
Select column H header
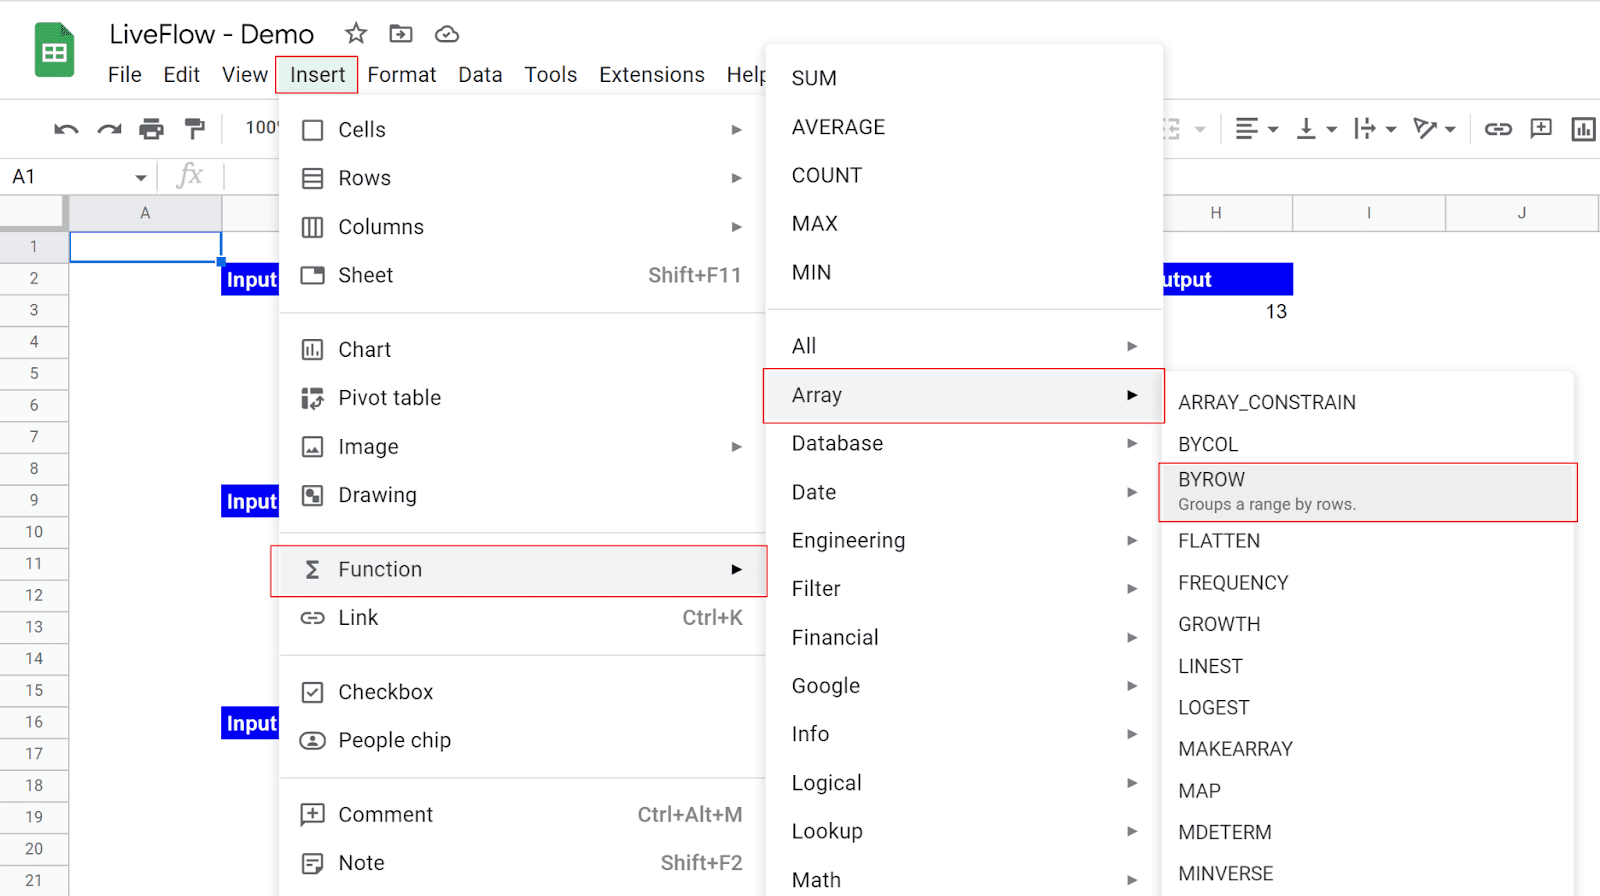(x=1216, y=213)
